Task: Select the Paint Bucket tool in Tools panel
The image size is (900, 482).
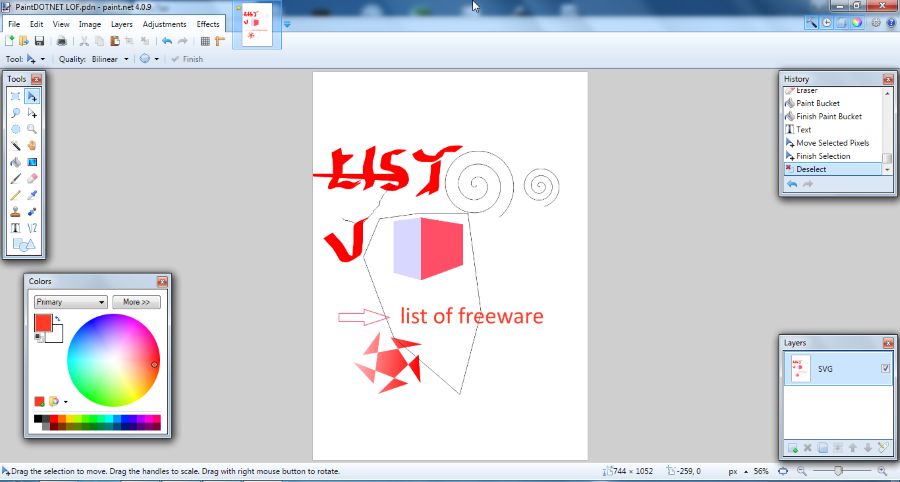Action: tap(15, 162)
